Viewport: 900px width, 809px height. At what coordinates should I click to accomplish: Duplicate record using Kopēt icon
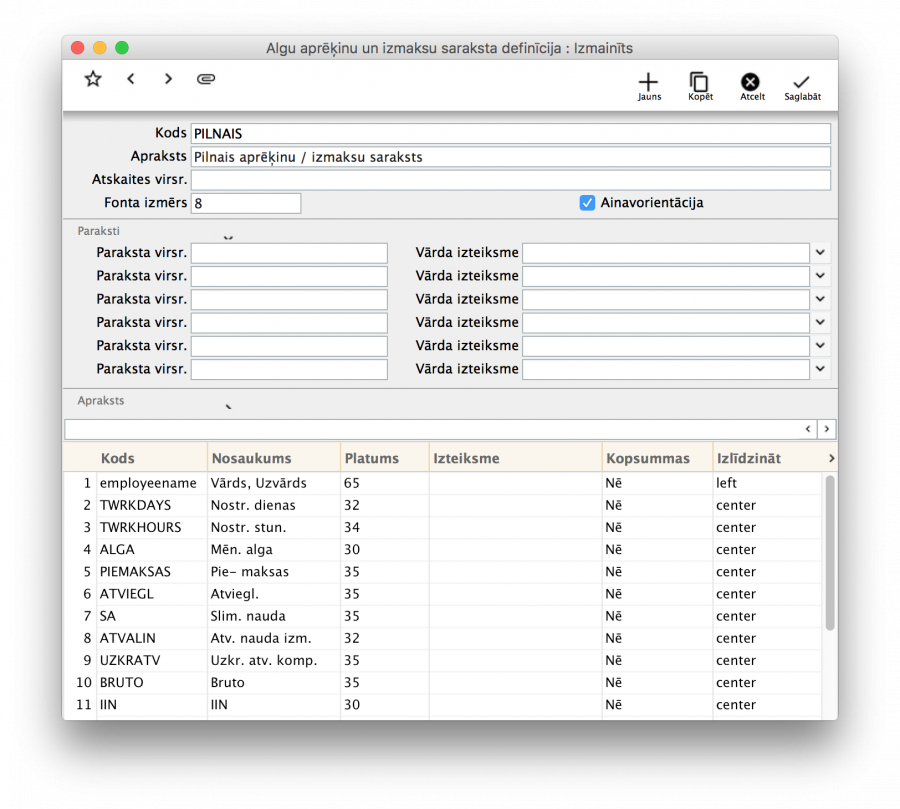pyautogui.click(x=700, y=85)
